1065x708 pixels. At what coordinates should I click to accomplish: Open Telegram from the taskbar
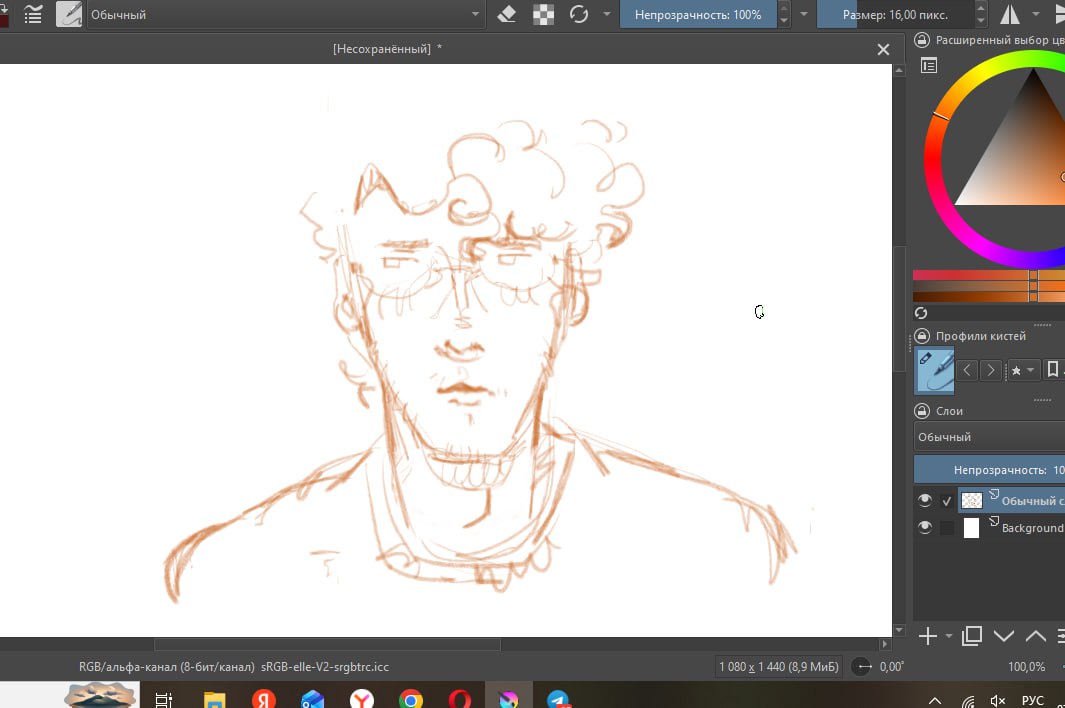[x=558, y=700]
